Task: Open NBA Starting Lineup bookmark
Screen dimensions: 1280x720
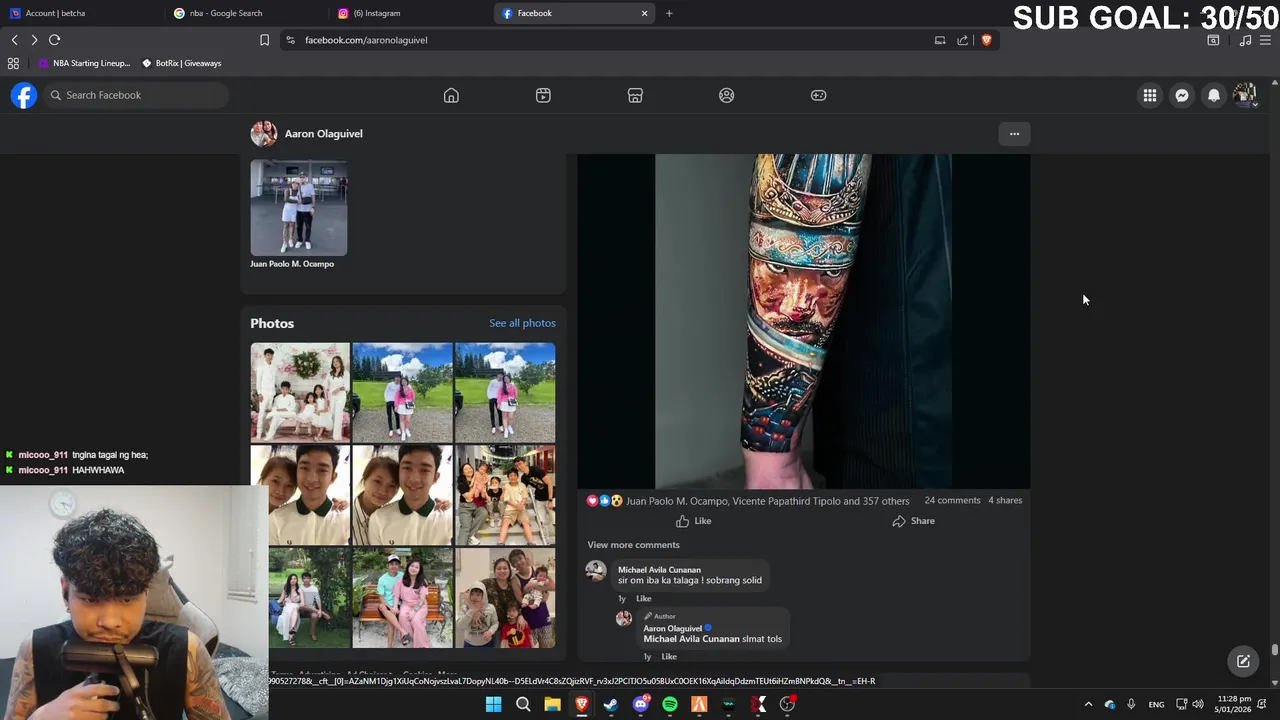Action: click(84, 63)
